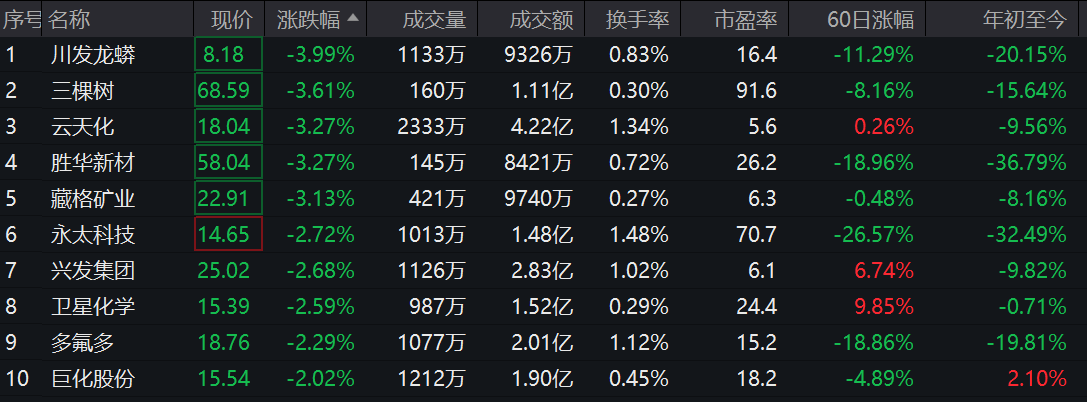Click the 60日涨幅 column header
The width and height of the screenshot is (1087, 402).
tap(871, 19)
